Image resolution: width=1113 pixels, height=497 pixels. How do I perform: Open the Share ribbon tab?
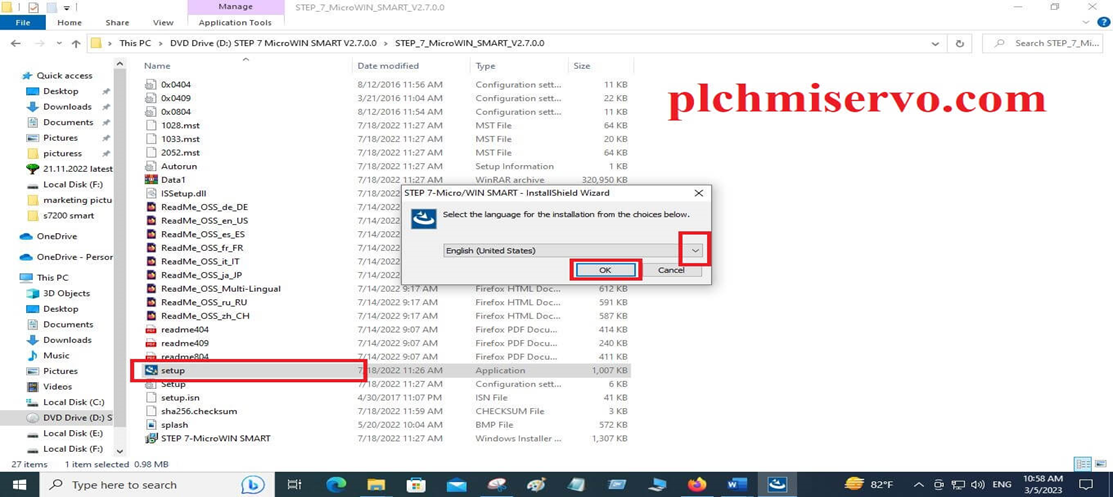pyautogui.click(x=117, y=23)
